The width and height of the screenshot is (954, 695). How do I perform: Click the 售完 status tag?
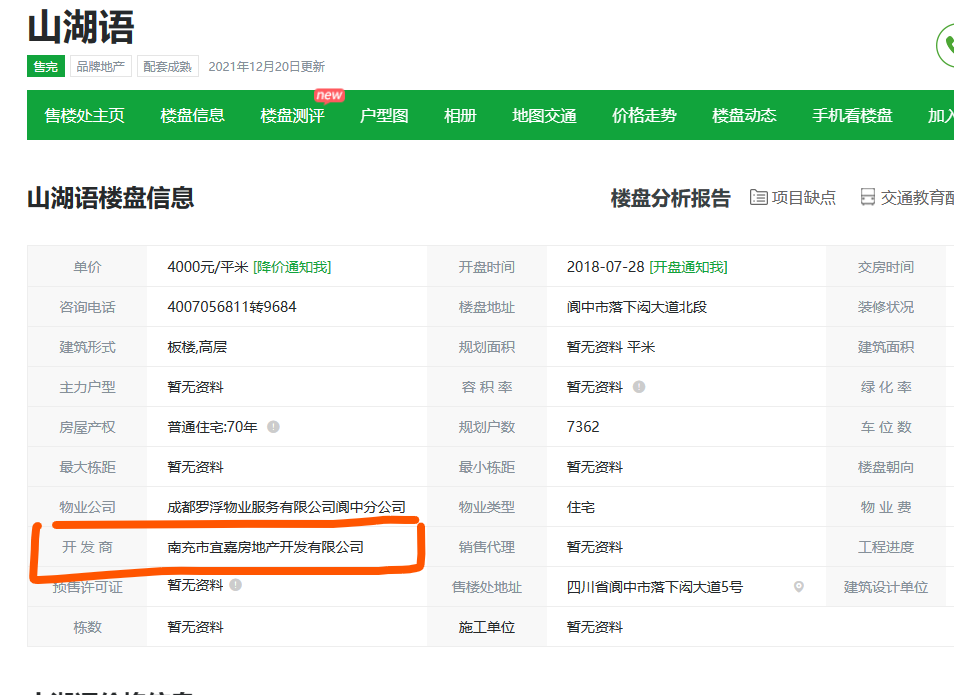(x=46, y=66)
